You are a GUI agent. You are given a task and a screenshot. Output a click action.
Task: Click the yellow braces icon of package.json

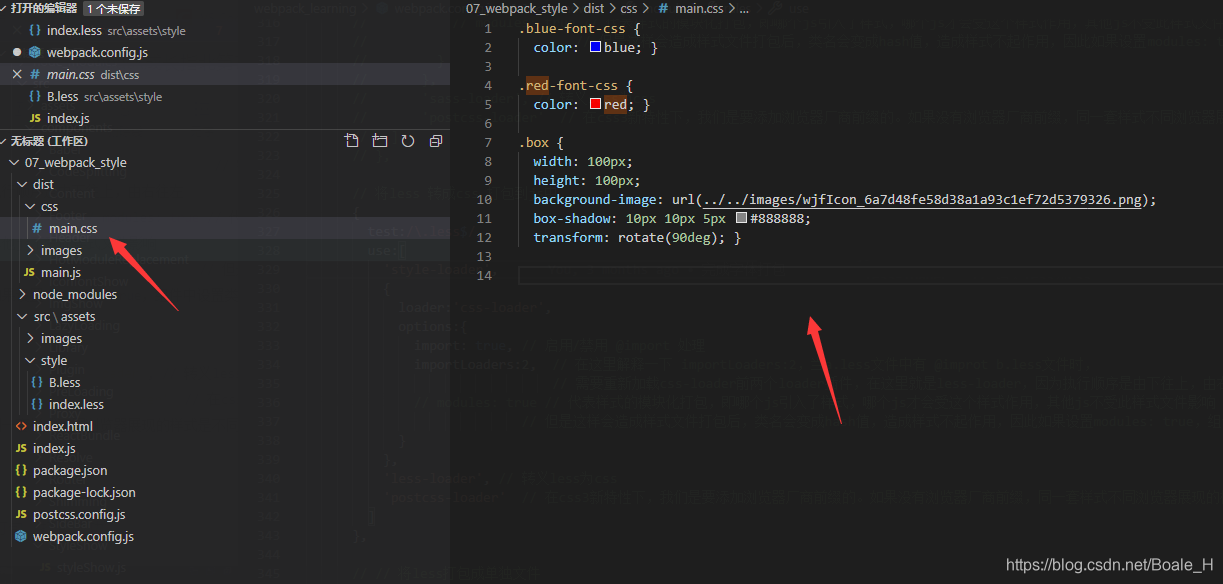[x=22, y=470]
